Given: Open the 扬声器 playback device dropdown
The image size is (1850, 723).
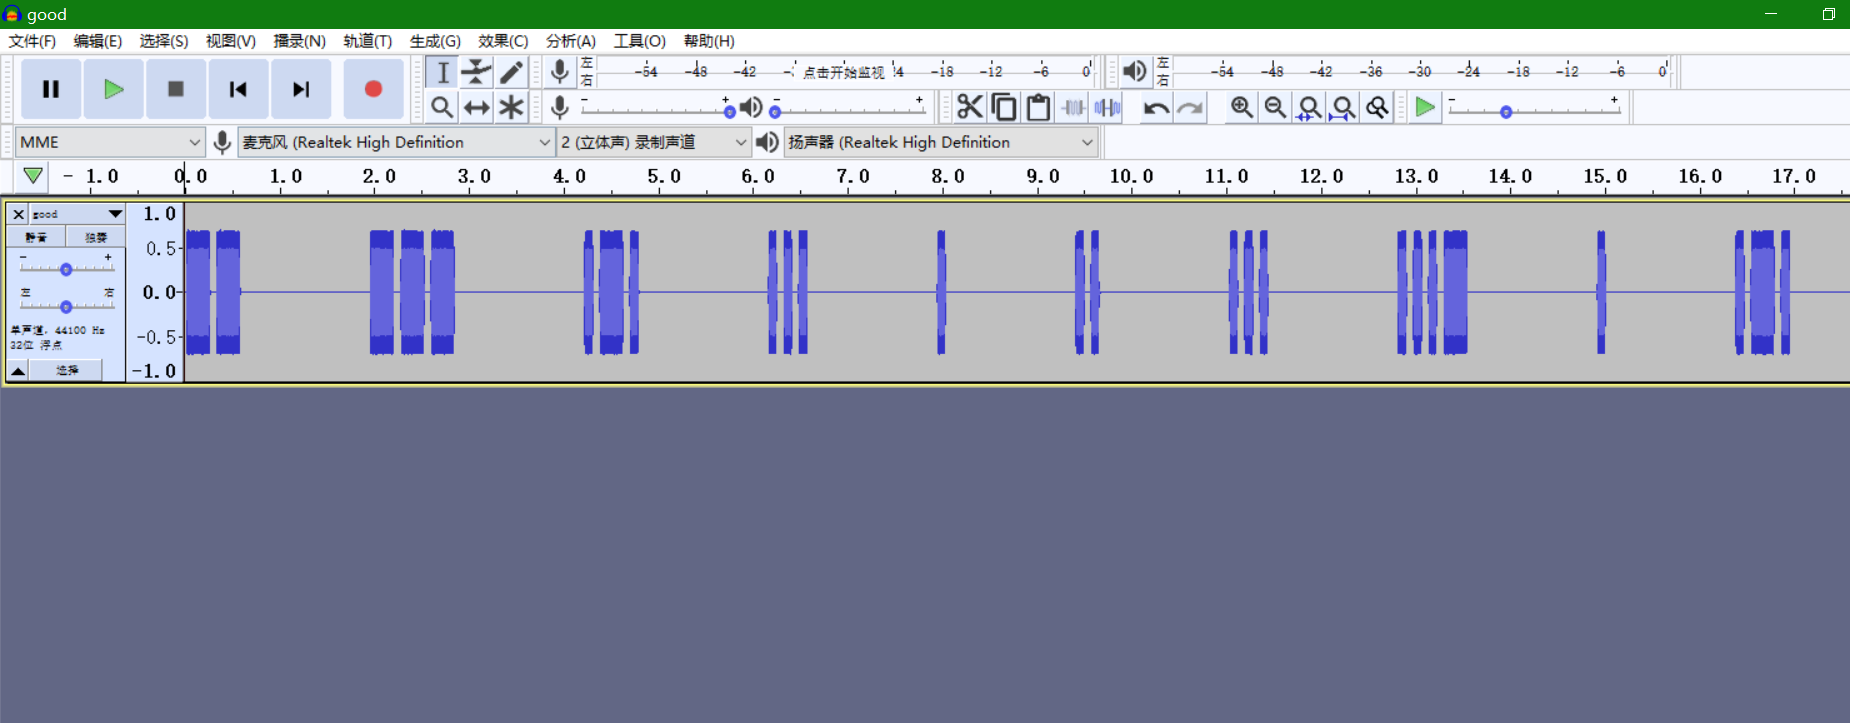Looking at the screenshot, I should pos(941,142).
